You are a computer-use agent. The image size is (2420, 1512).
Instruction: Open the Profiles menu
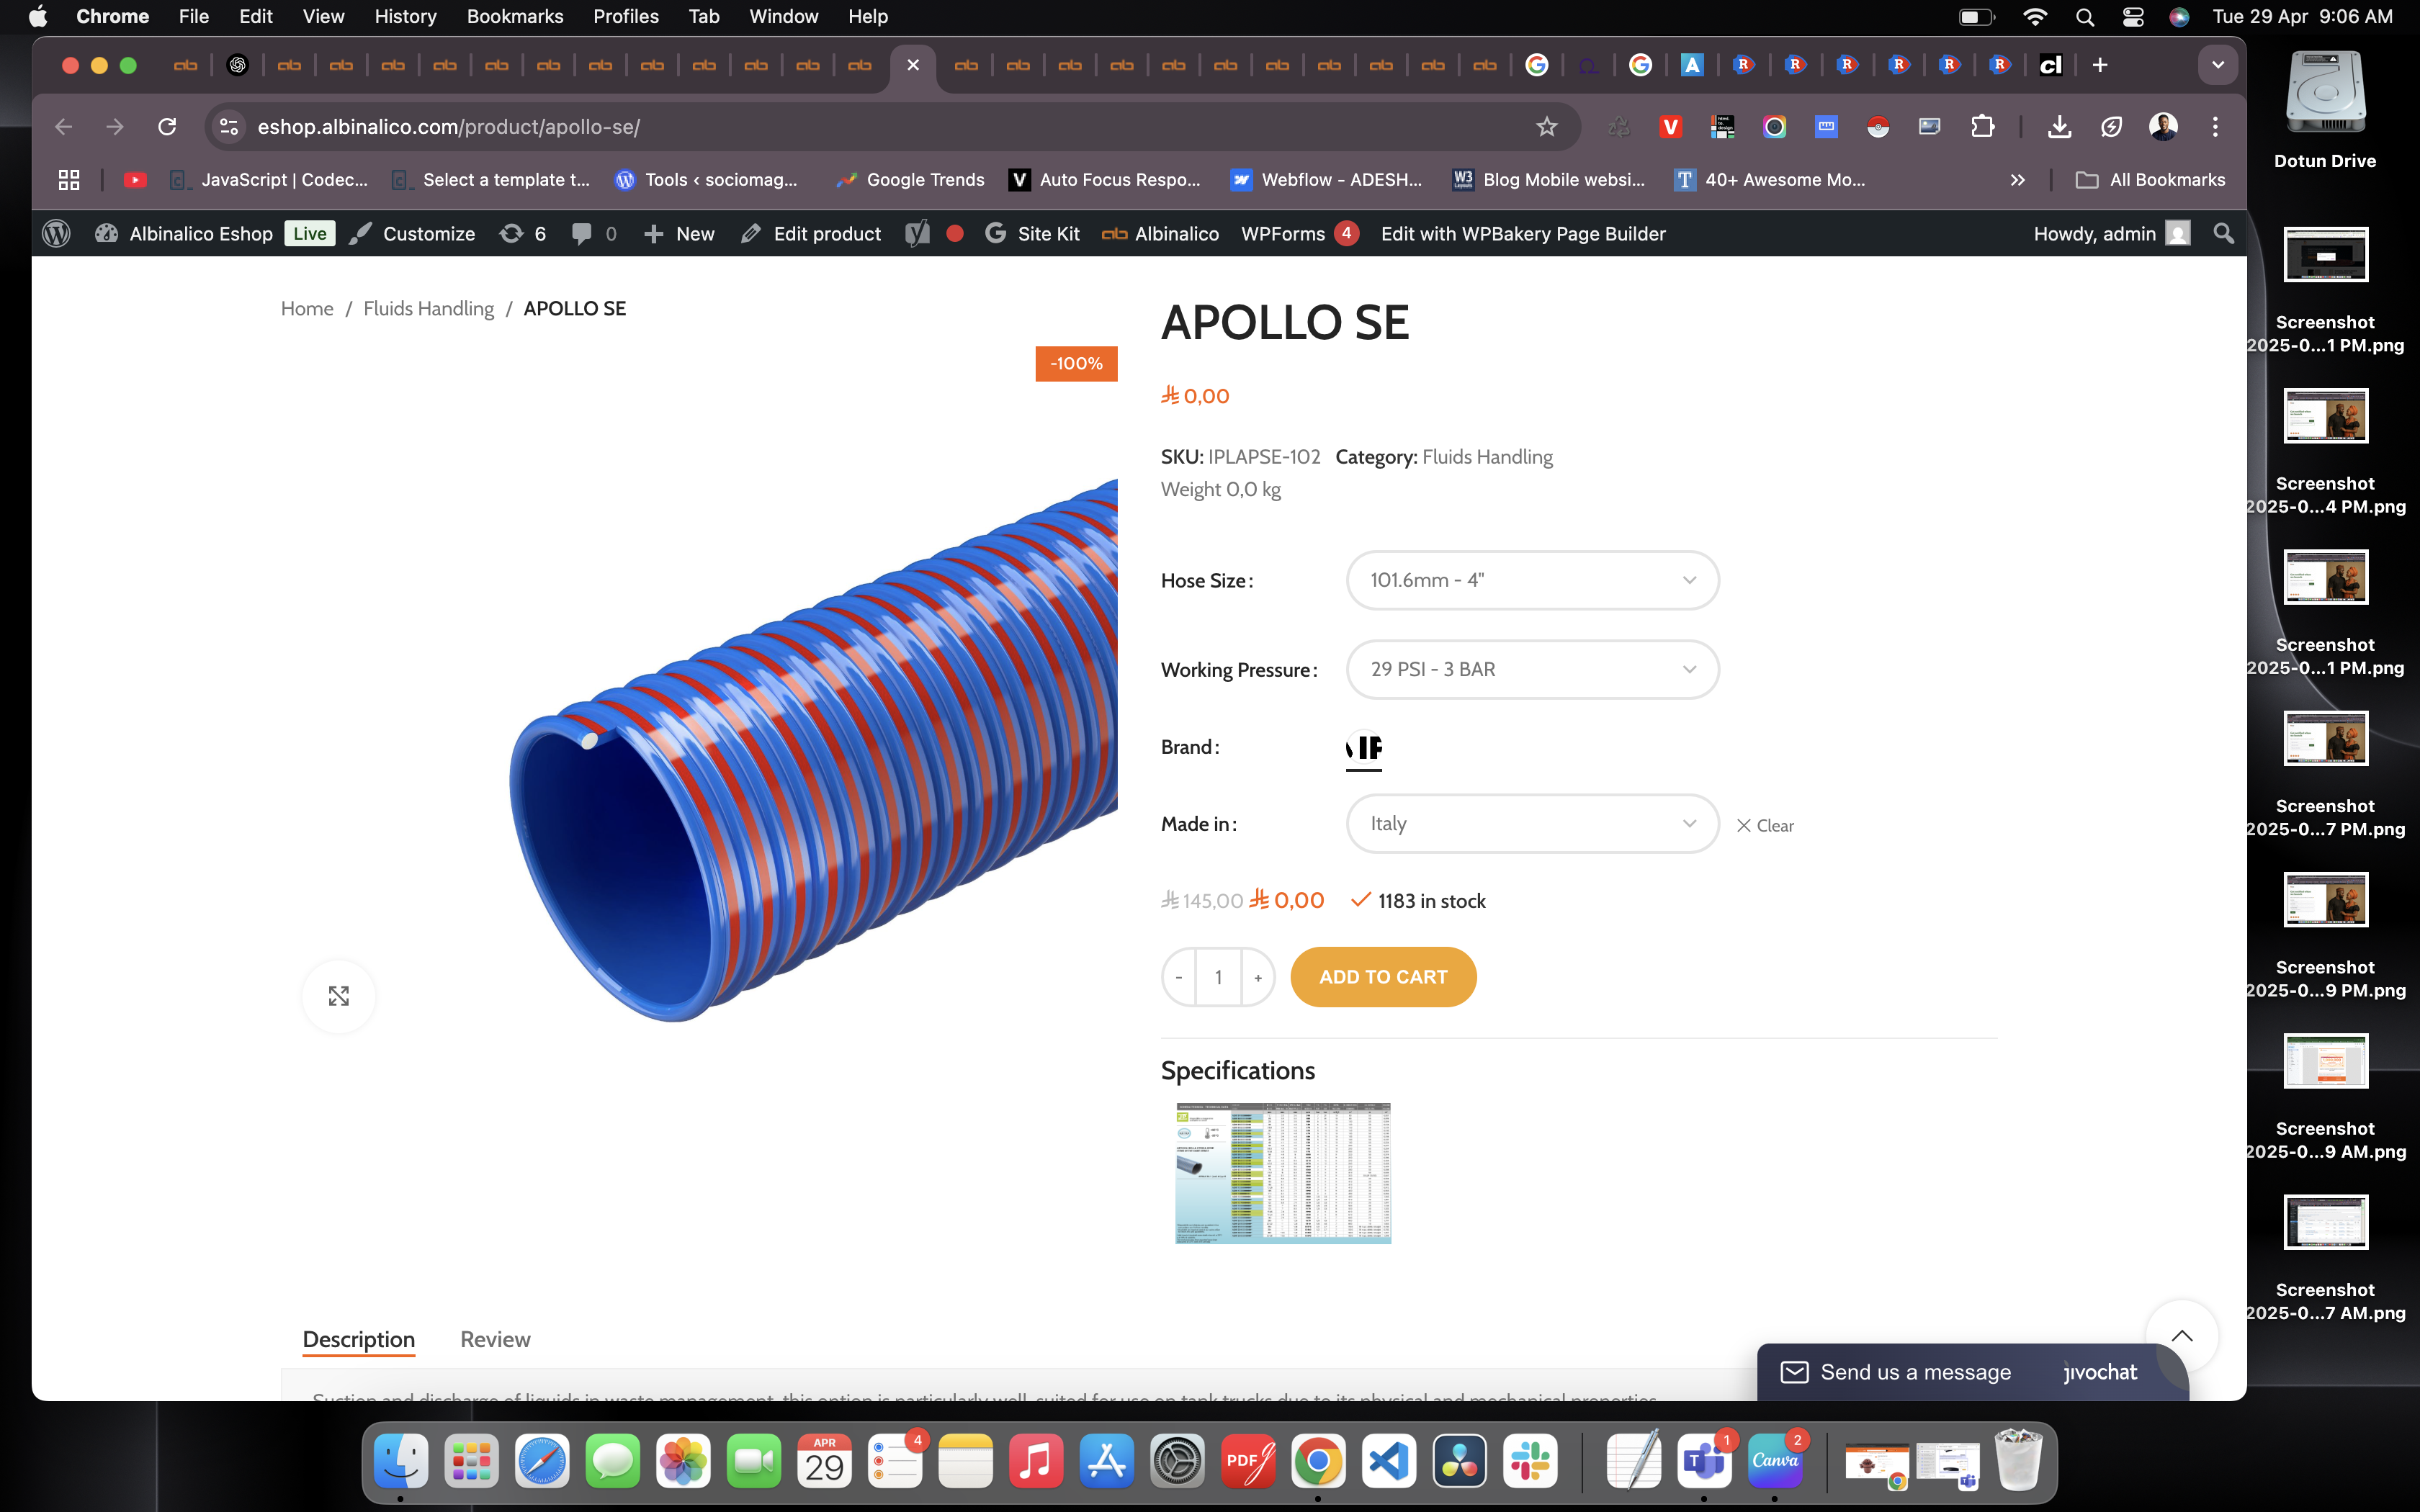click(x=625, y=17)
